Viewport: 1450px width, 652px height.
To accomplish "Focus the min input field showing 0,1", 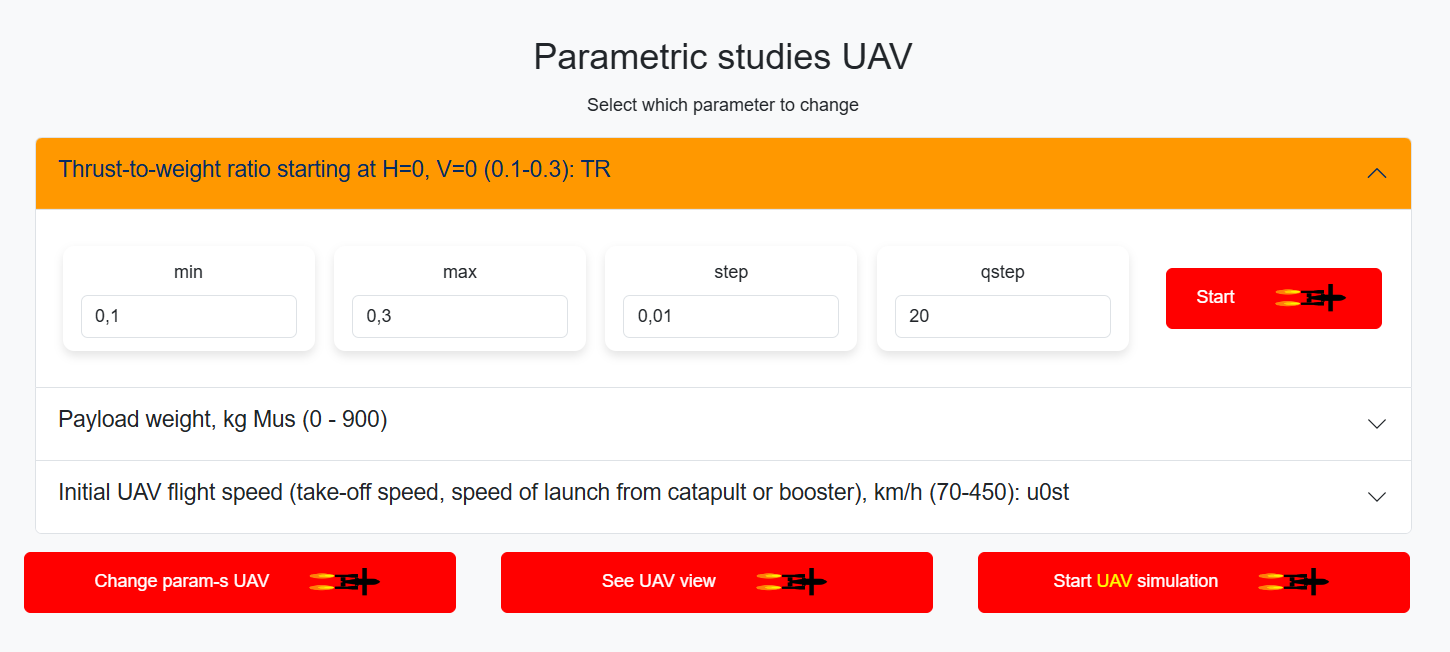I will pos(189,316).
